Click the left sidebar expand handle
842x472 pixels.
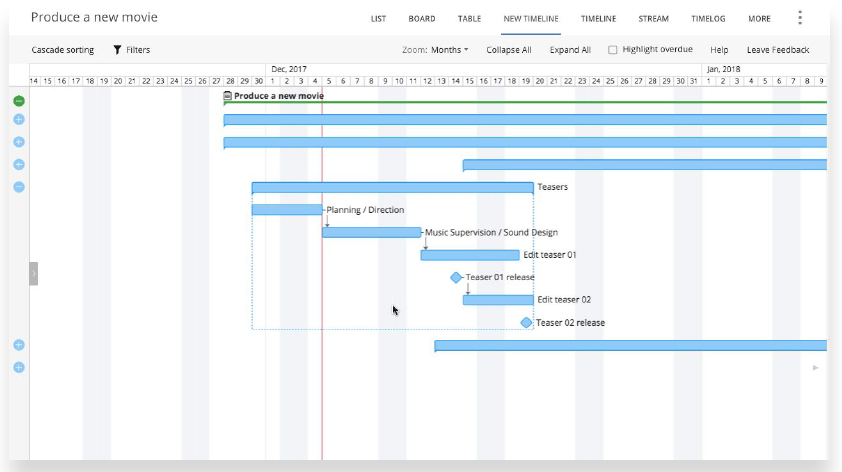coord(33,273)
